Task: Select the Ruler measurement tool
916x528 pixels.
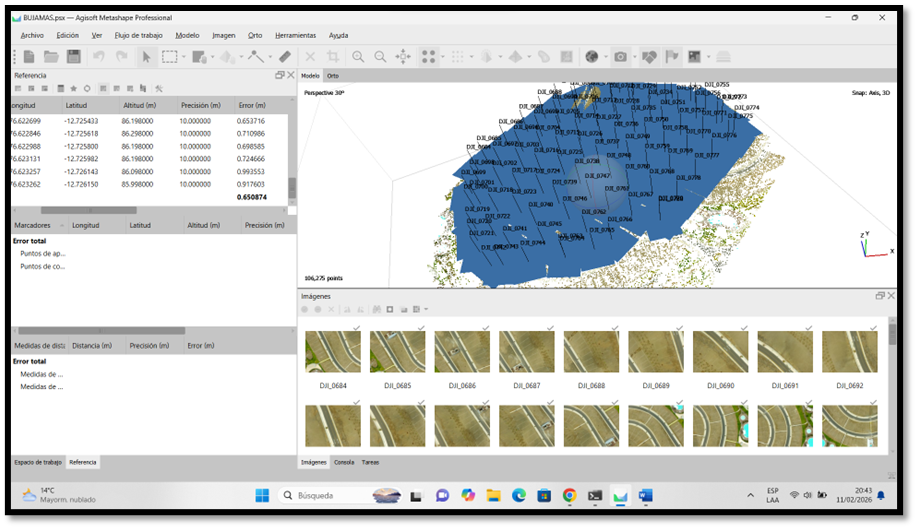Action: (284, 57)
